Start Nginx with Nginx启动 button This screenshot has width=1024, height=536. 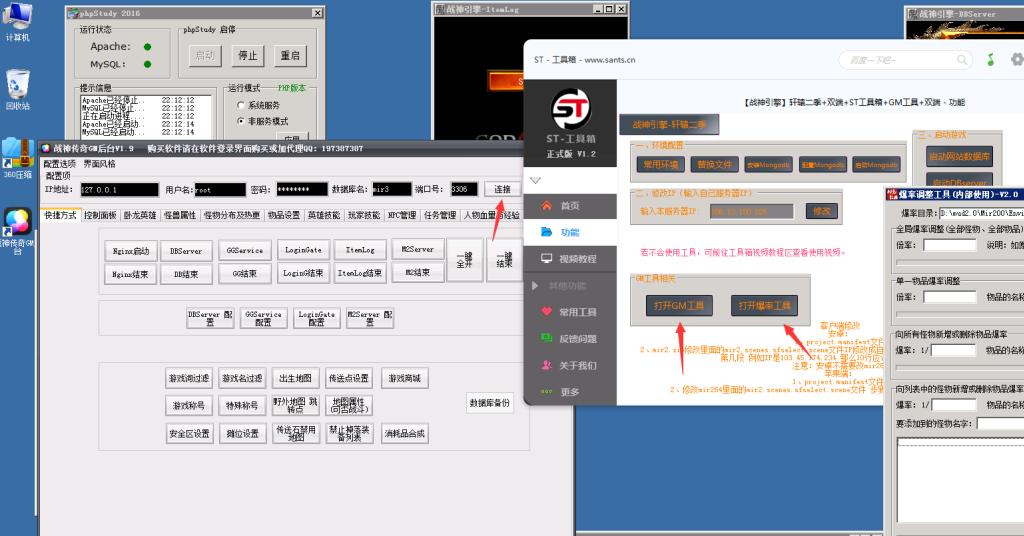(131, 251)
